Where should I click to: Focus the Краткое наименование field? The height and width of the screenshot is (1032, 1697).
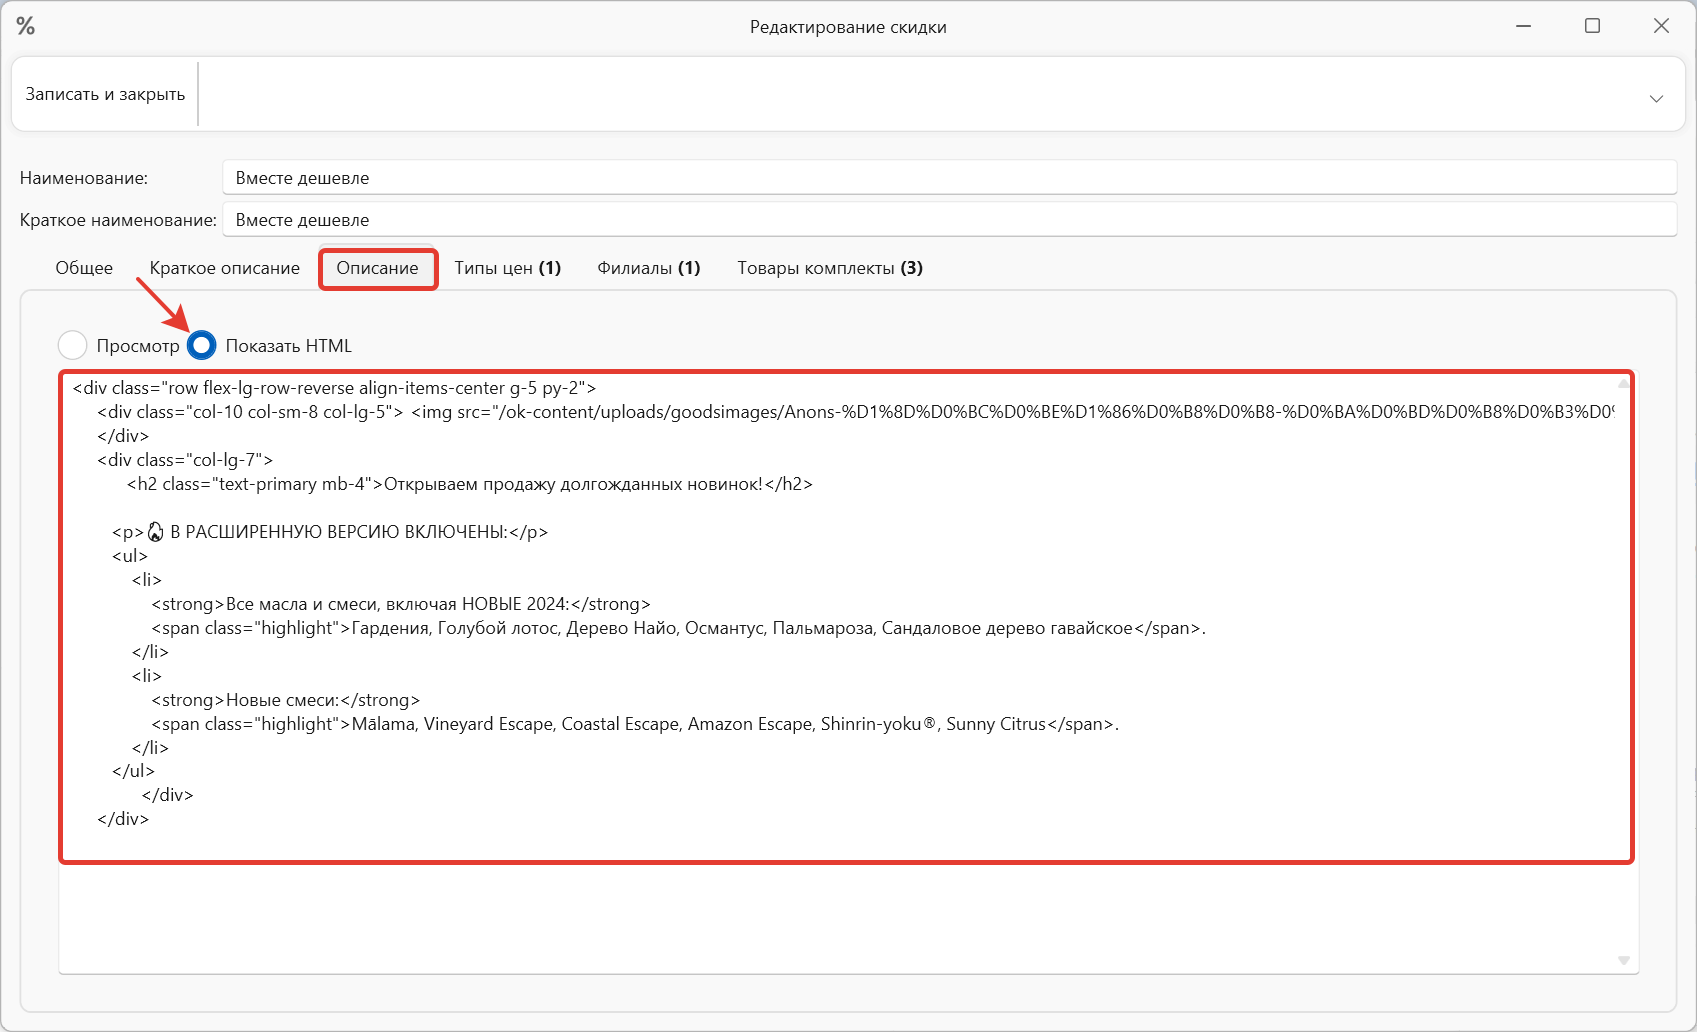700,219
